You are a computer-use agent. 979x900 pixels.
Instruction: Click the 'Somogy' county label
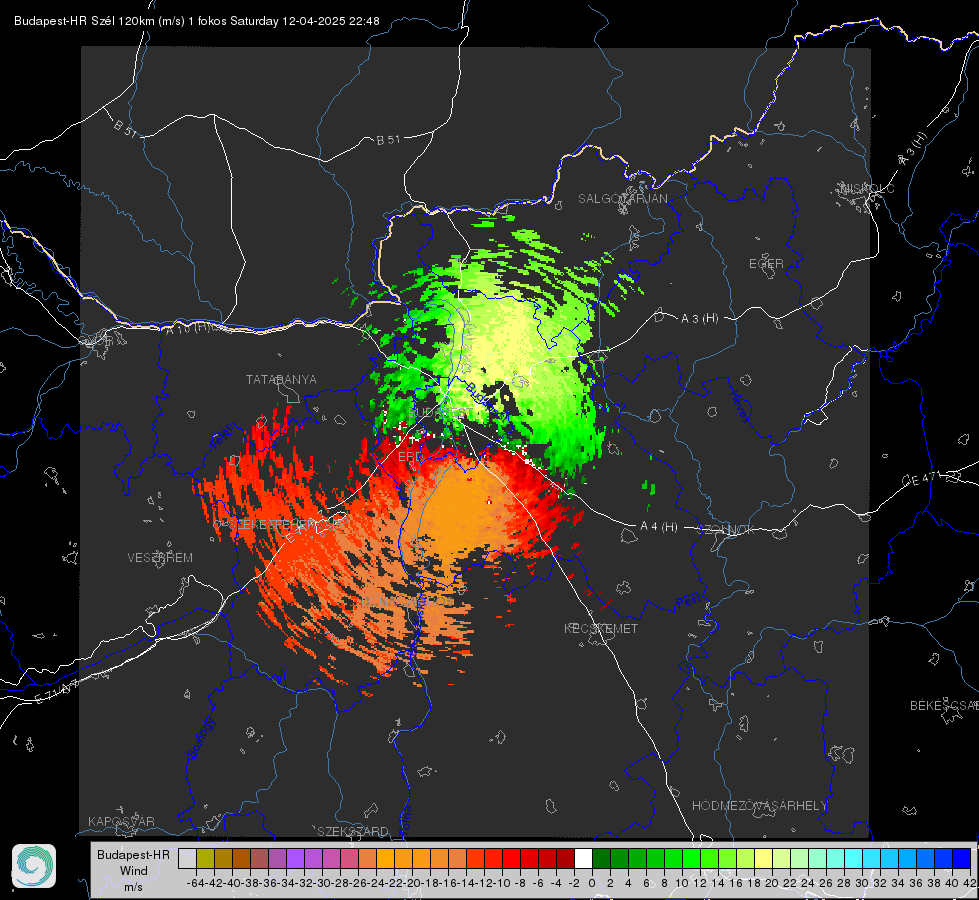pos(200,738)
